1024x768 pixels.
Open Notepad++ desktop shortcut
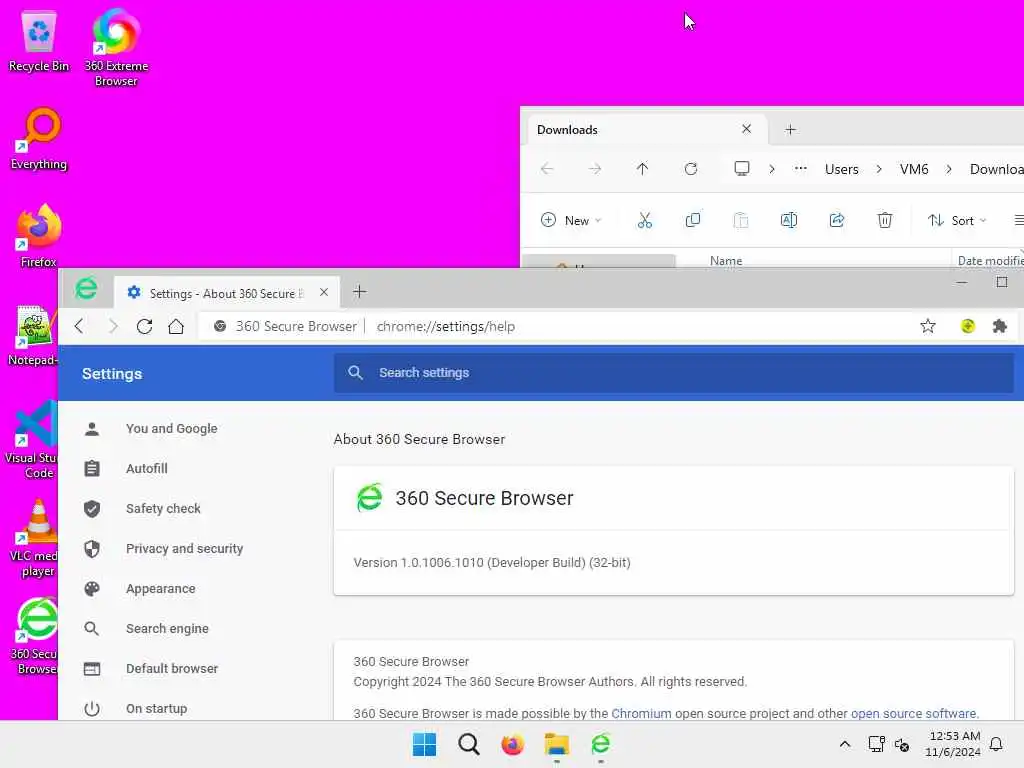pos(33,335)
